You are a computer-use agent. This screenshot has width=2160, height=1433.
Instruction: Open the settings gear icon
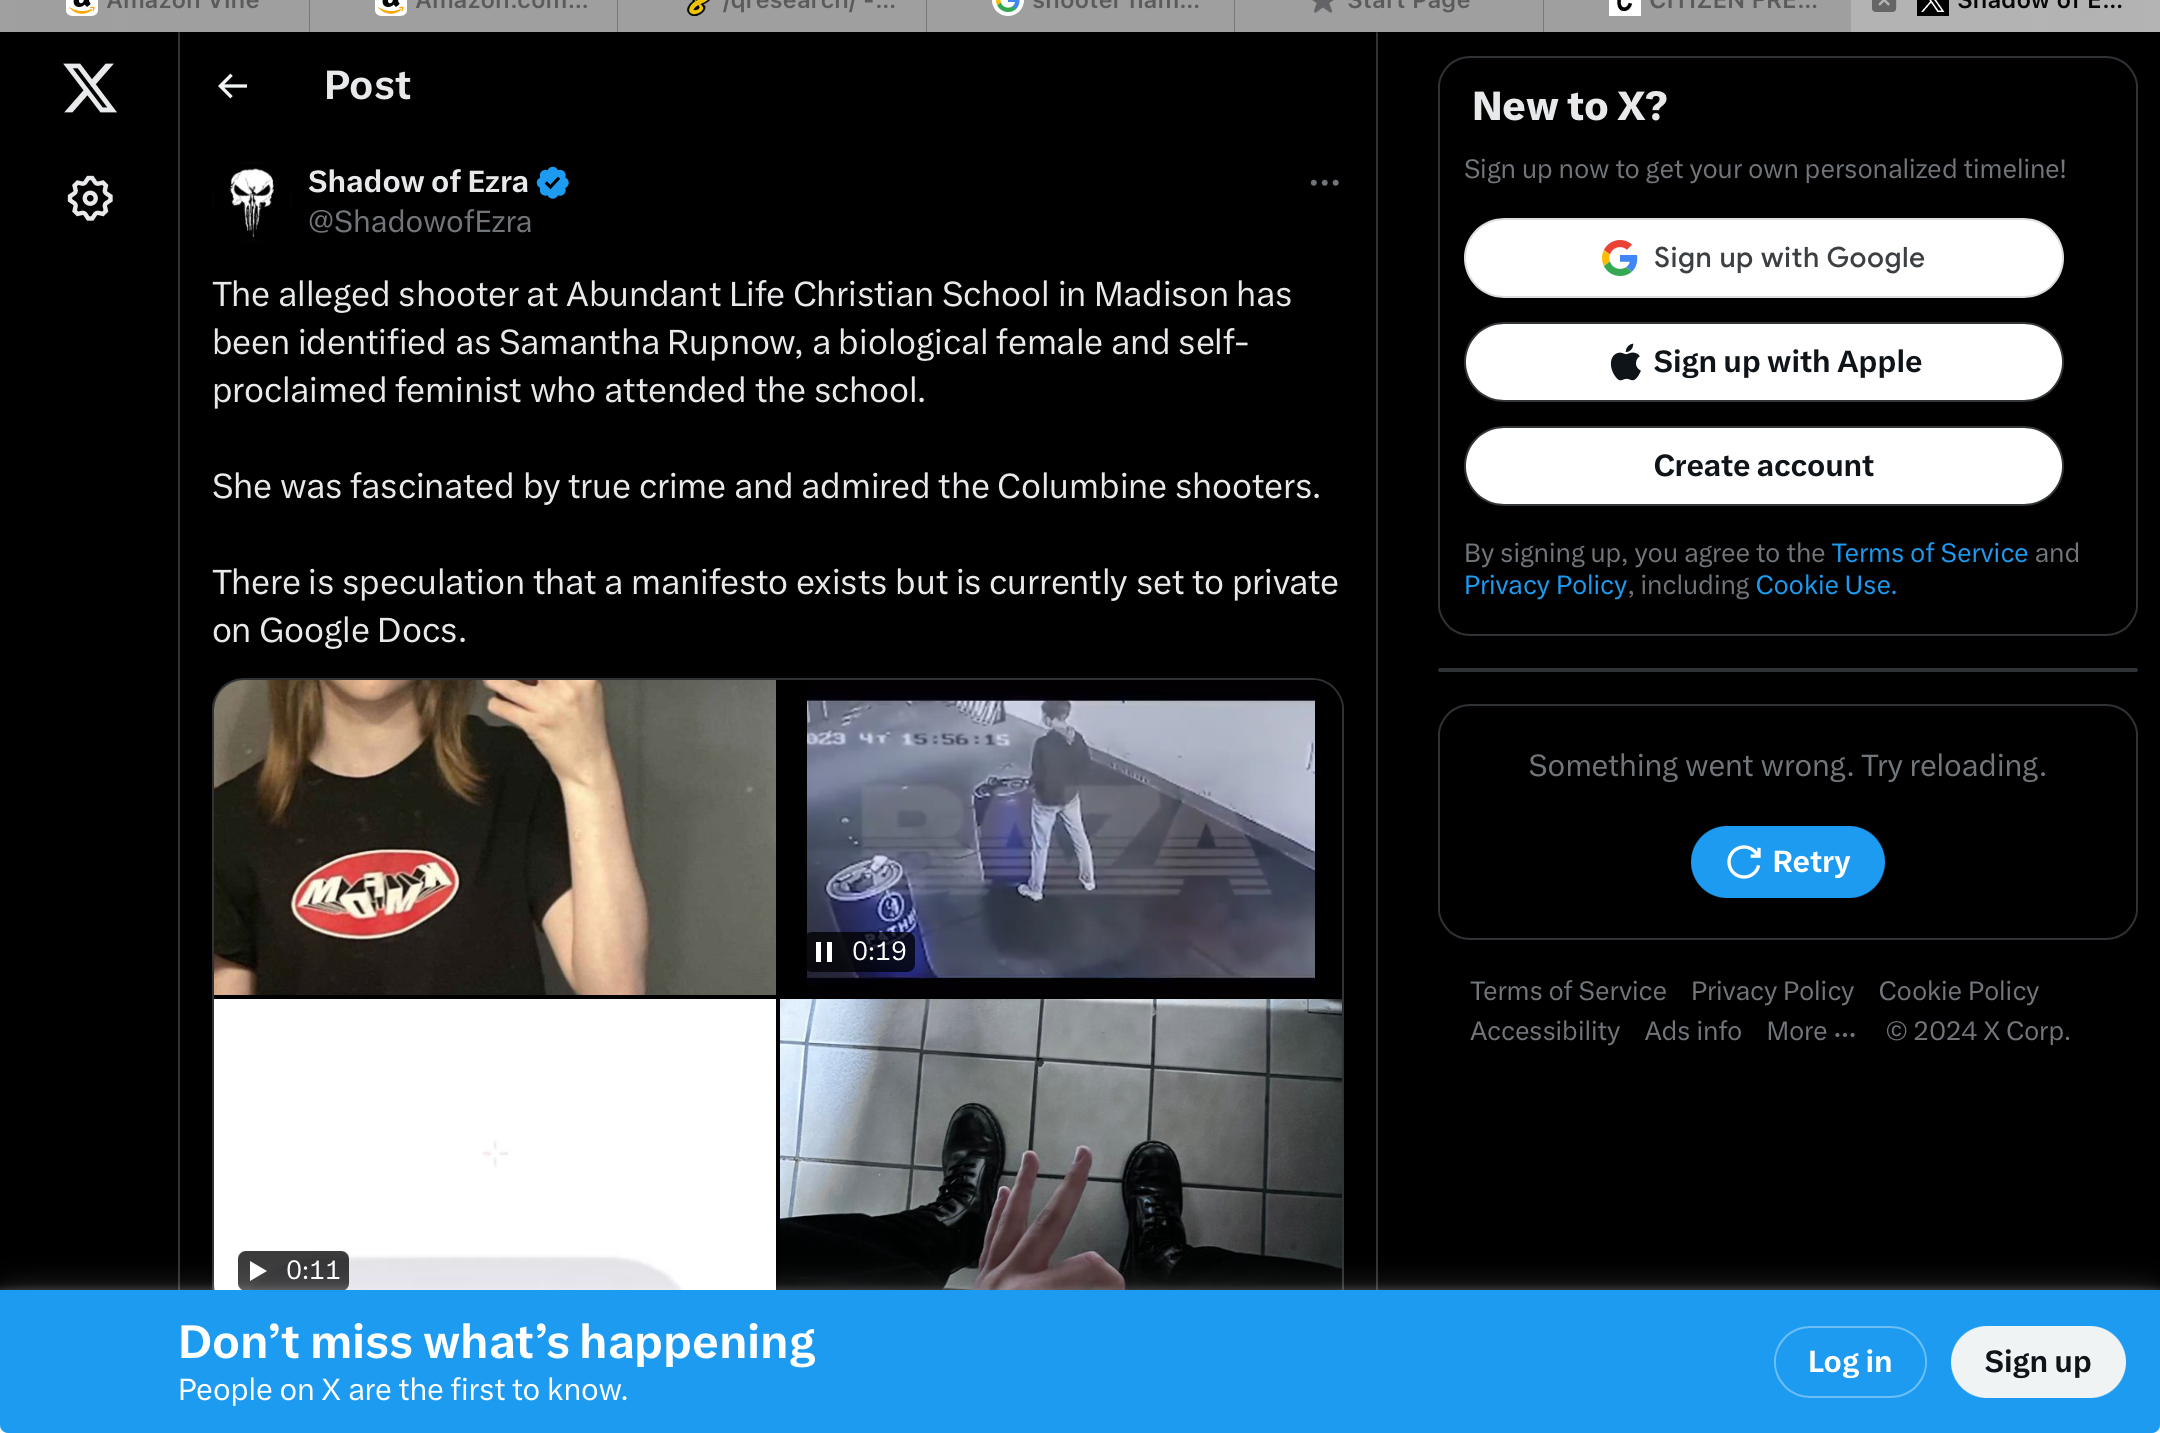[90, 198]
